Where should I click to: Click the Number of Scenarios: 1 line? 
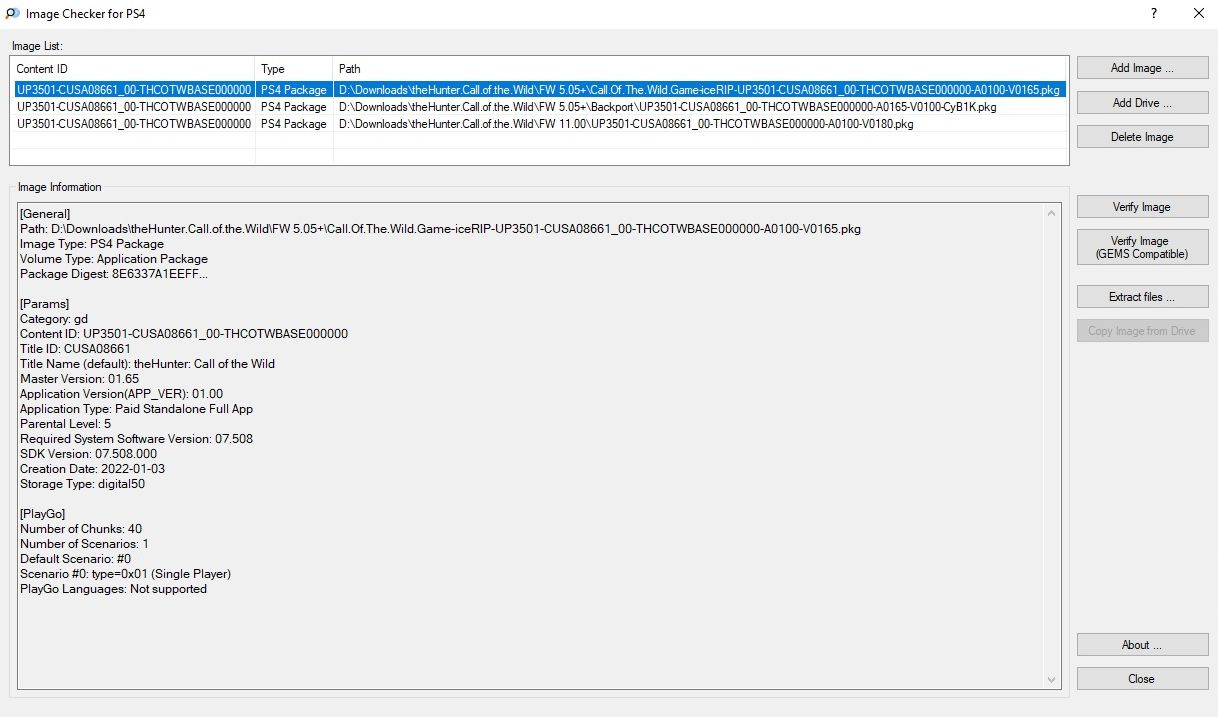coord(84,544)
